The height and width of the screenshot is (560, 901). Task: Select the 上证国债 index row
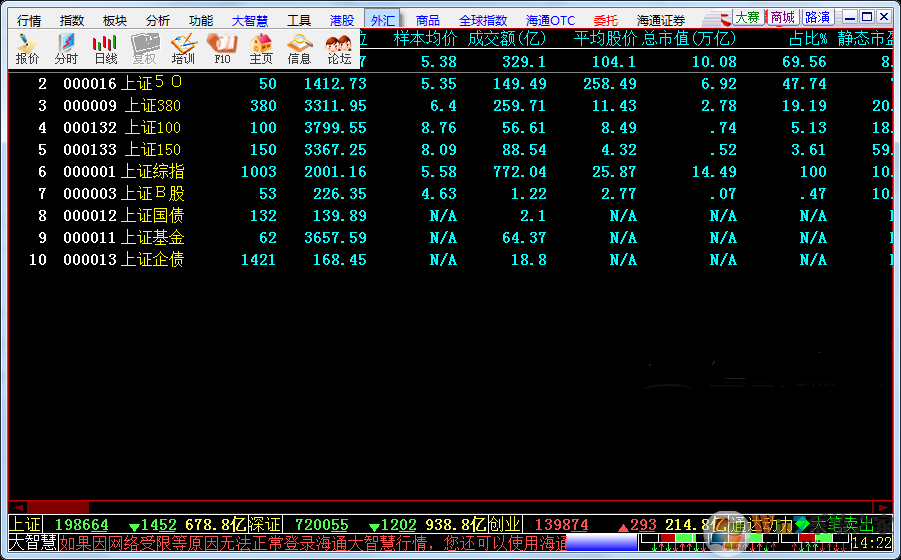point(450,216)
